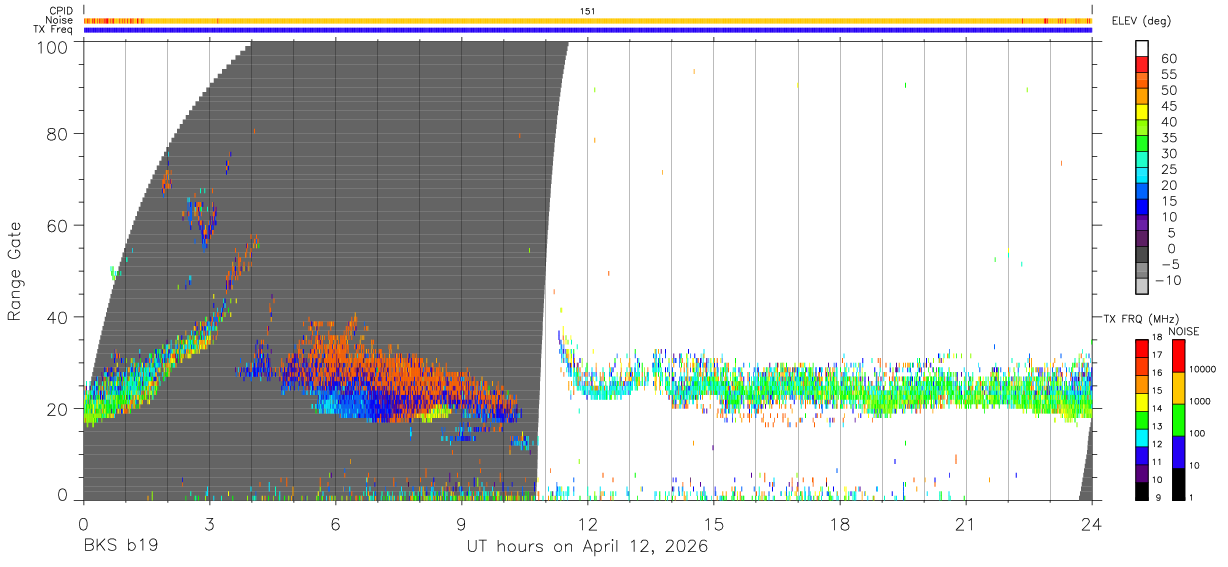This screenshot has height=567, width=1228.
Task: Click the UT hours on April 12, 2026 title
Action: [x=587, y=547]
